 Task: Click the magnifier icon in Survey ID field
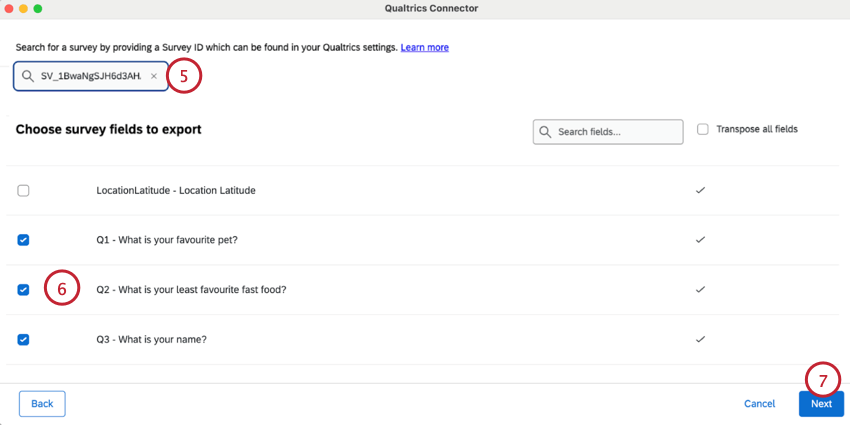click(28, 76)
